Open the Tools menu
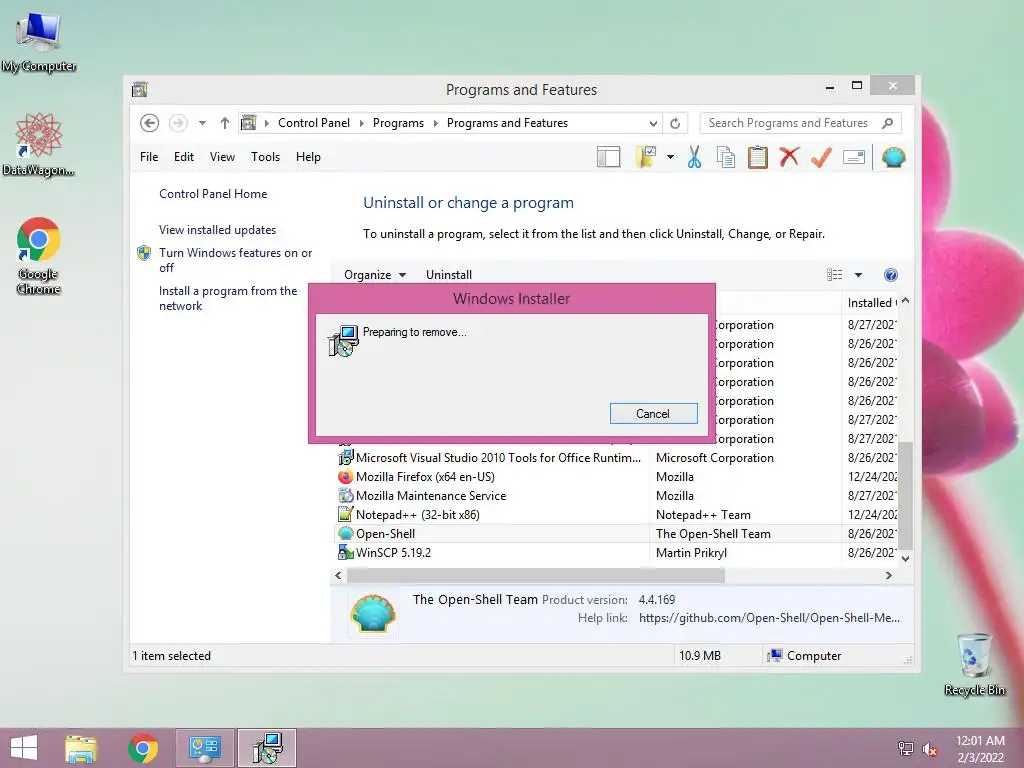 (265, 157)
